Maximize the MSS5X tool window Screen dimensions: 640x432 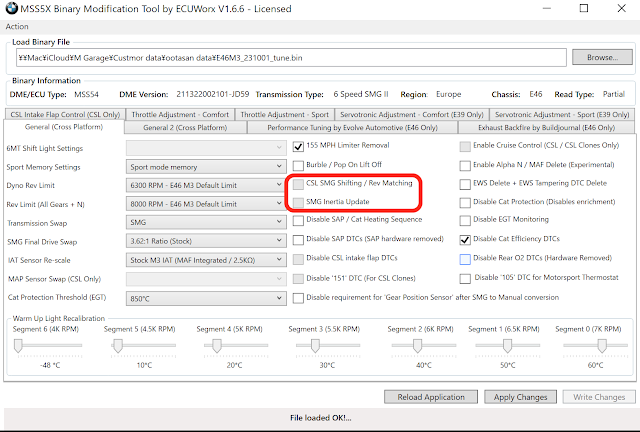(584, 9)
